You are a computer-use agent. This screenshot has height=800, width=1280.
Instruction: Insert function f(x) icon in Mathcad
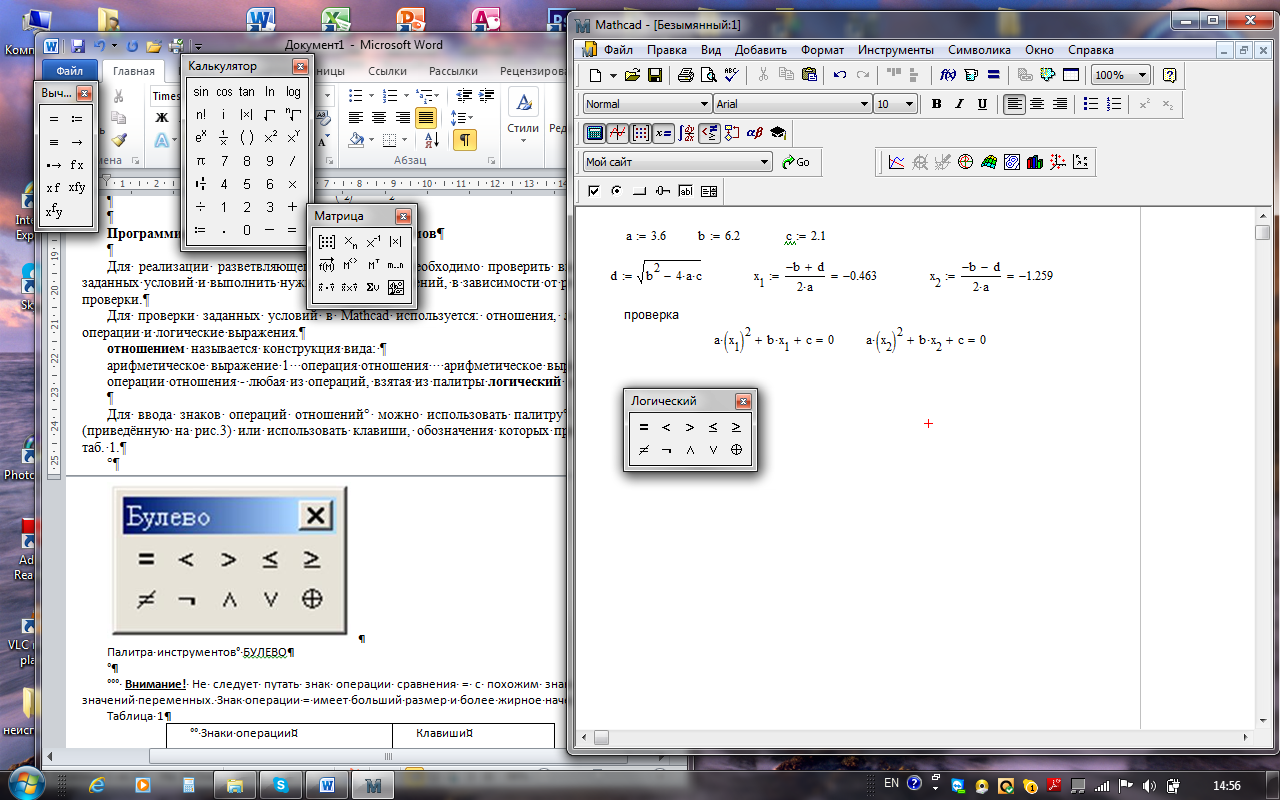[x=949, y=75]
